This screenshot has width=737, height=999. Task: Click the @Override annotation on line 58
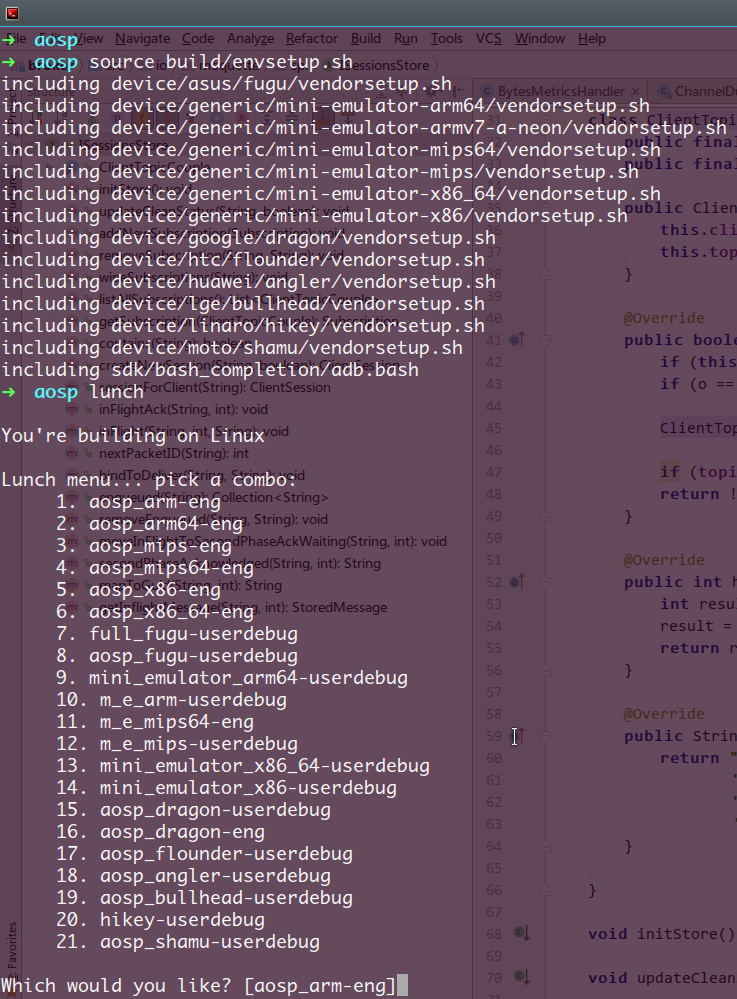(x=664, y=714)
